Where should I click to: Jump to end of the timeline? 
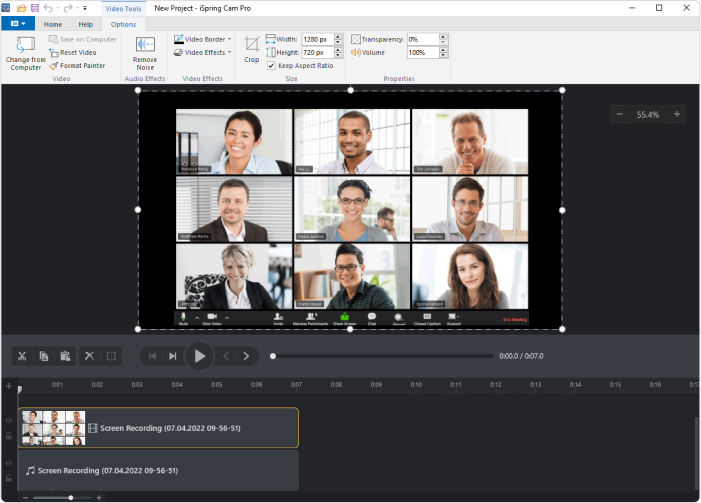tap(173, 356)
